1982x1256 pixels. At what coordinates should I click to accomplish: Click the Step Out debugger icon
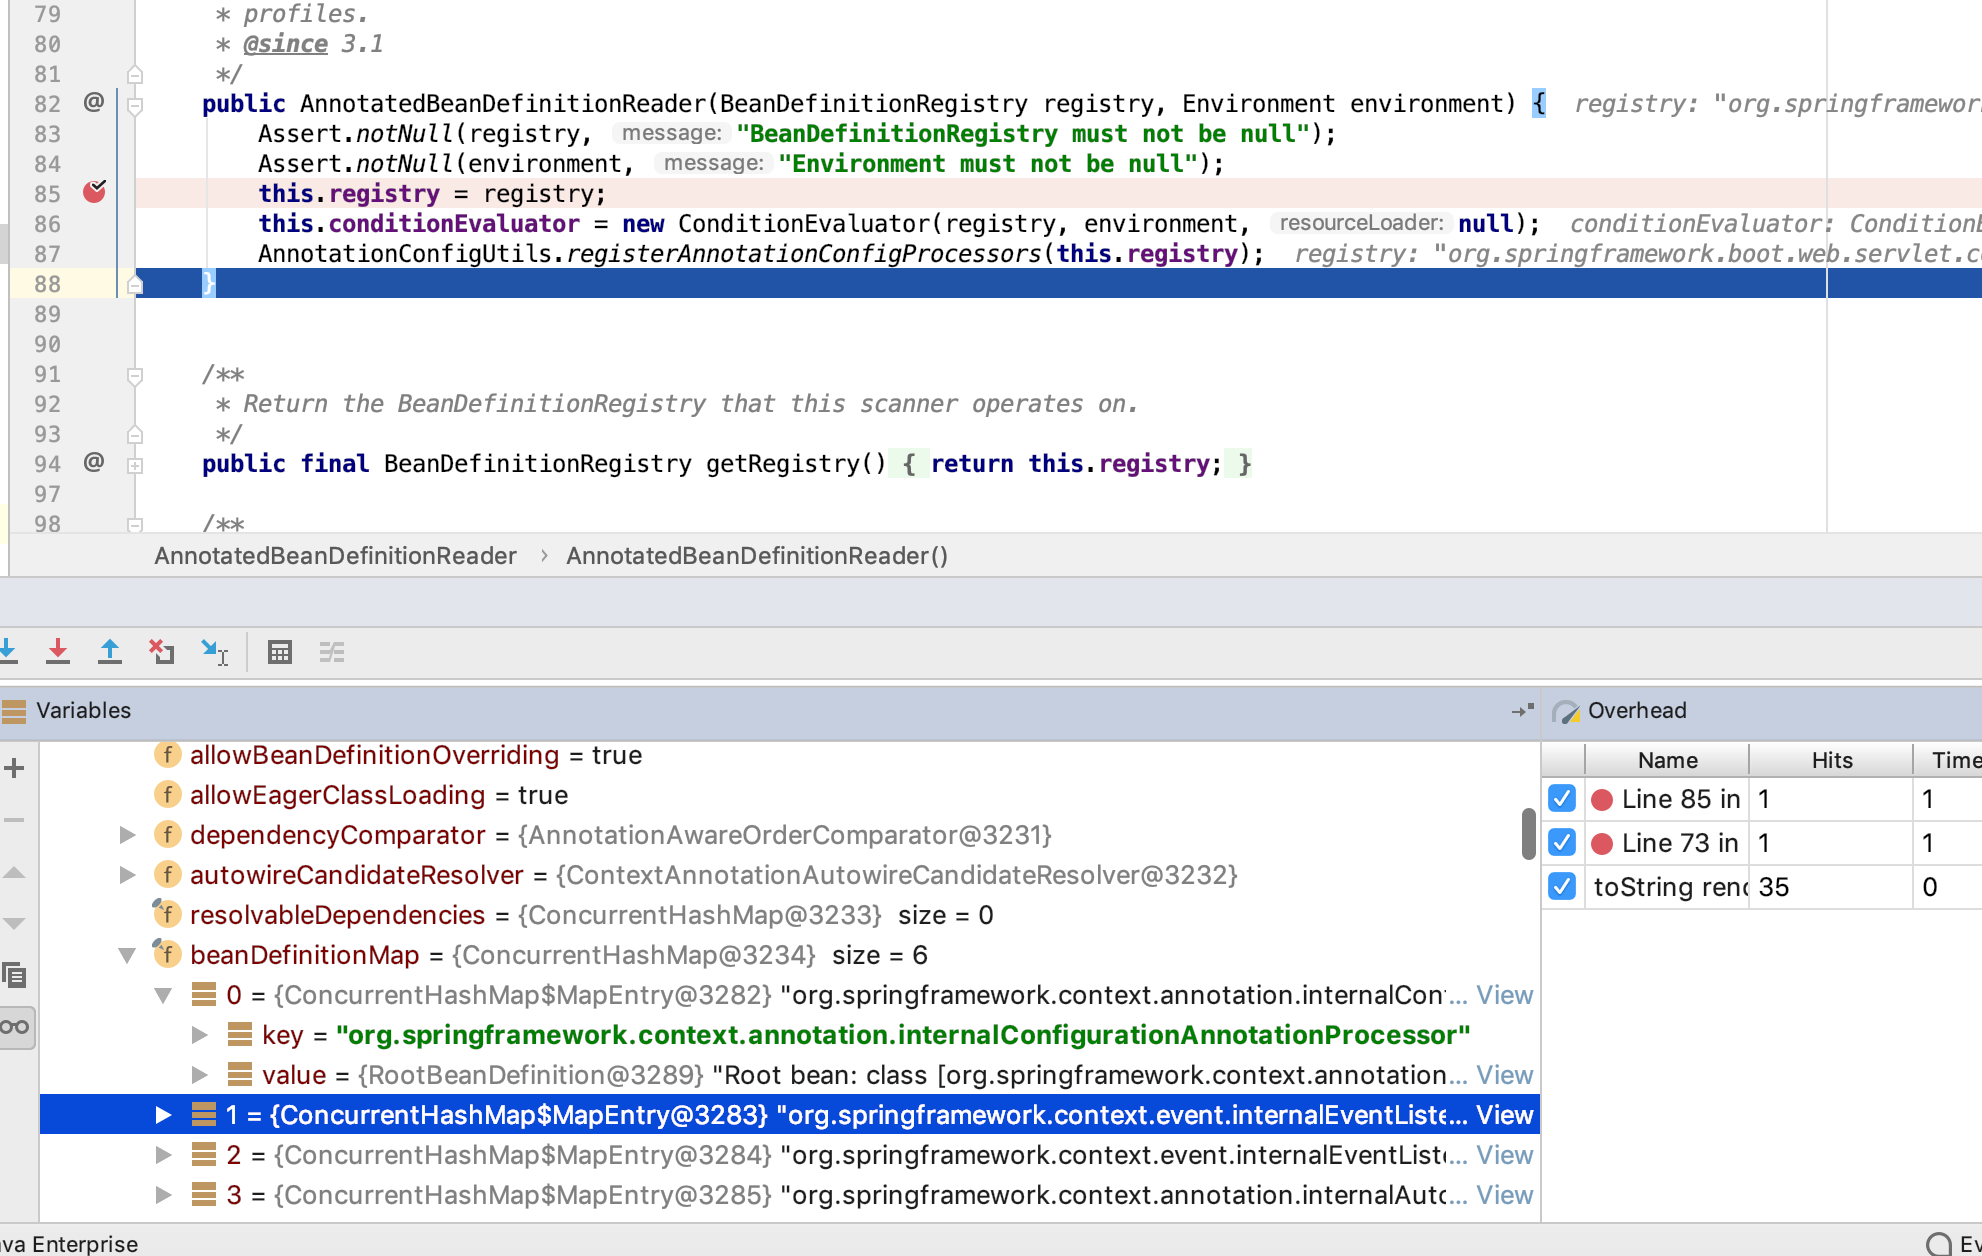click(x=110, y=652)
